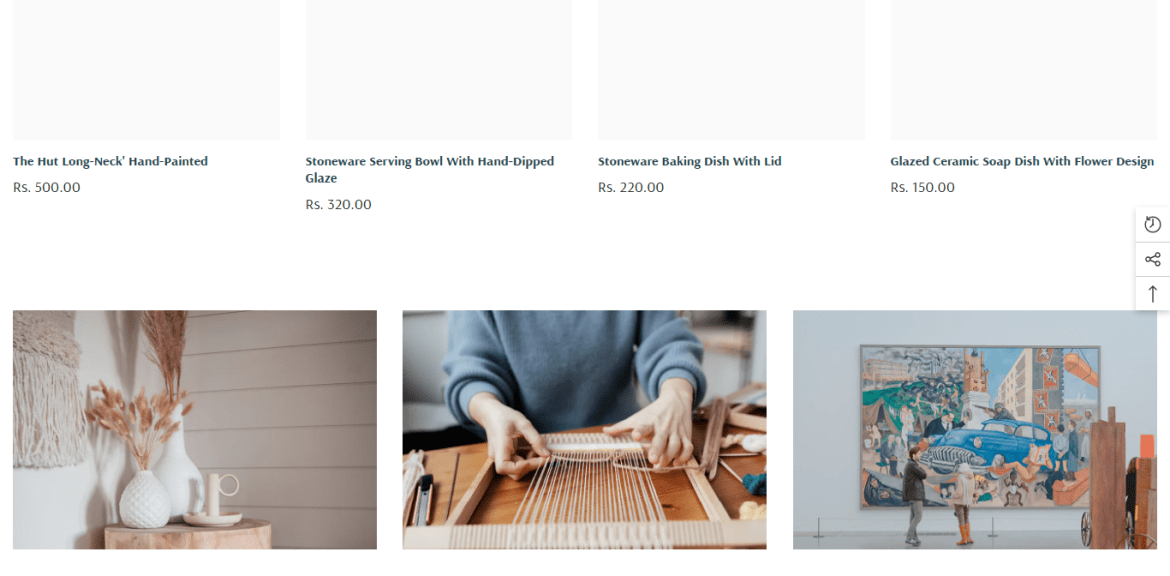Click the Rs. 500.00 price
1170x576 pixels.
click(x=46, y=187)
